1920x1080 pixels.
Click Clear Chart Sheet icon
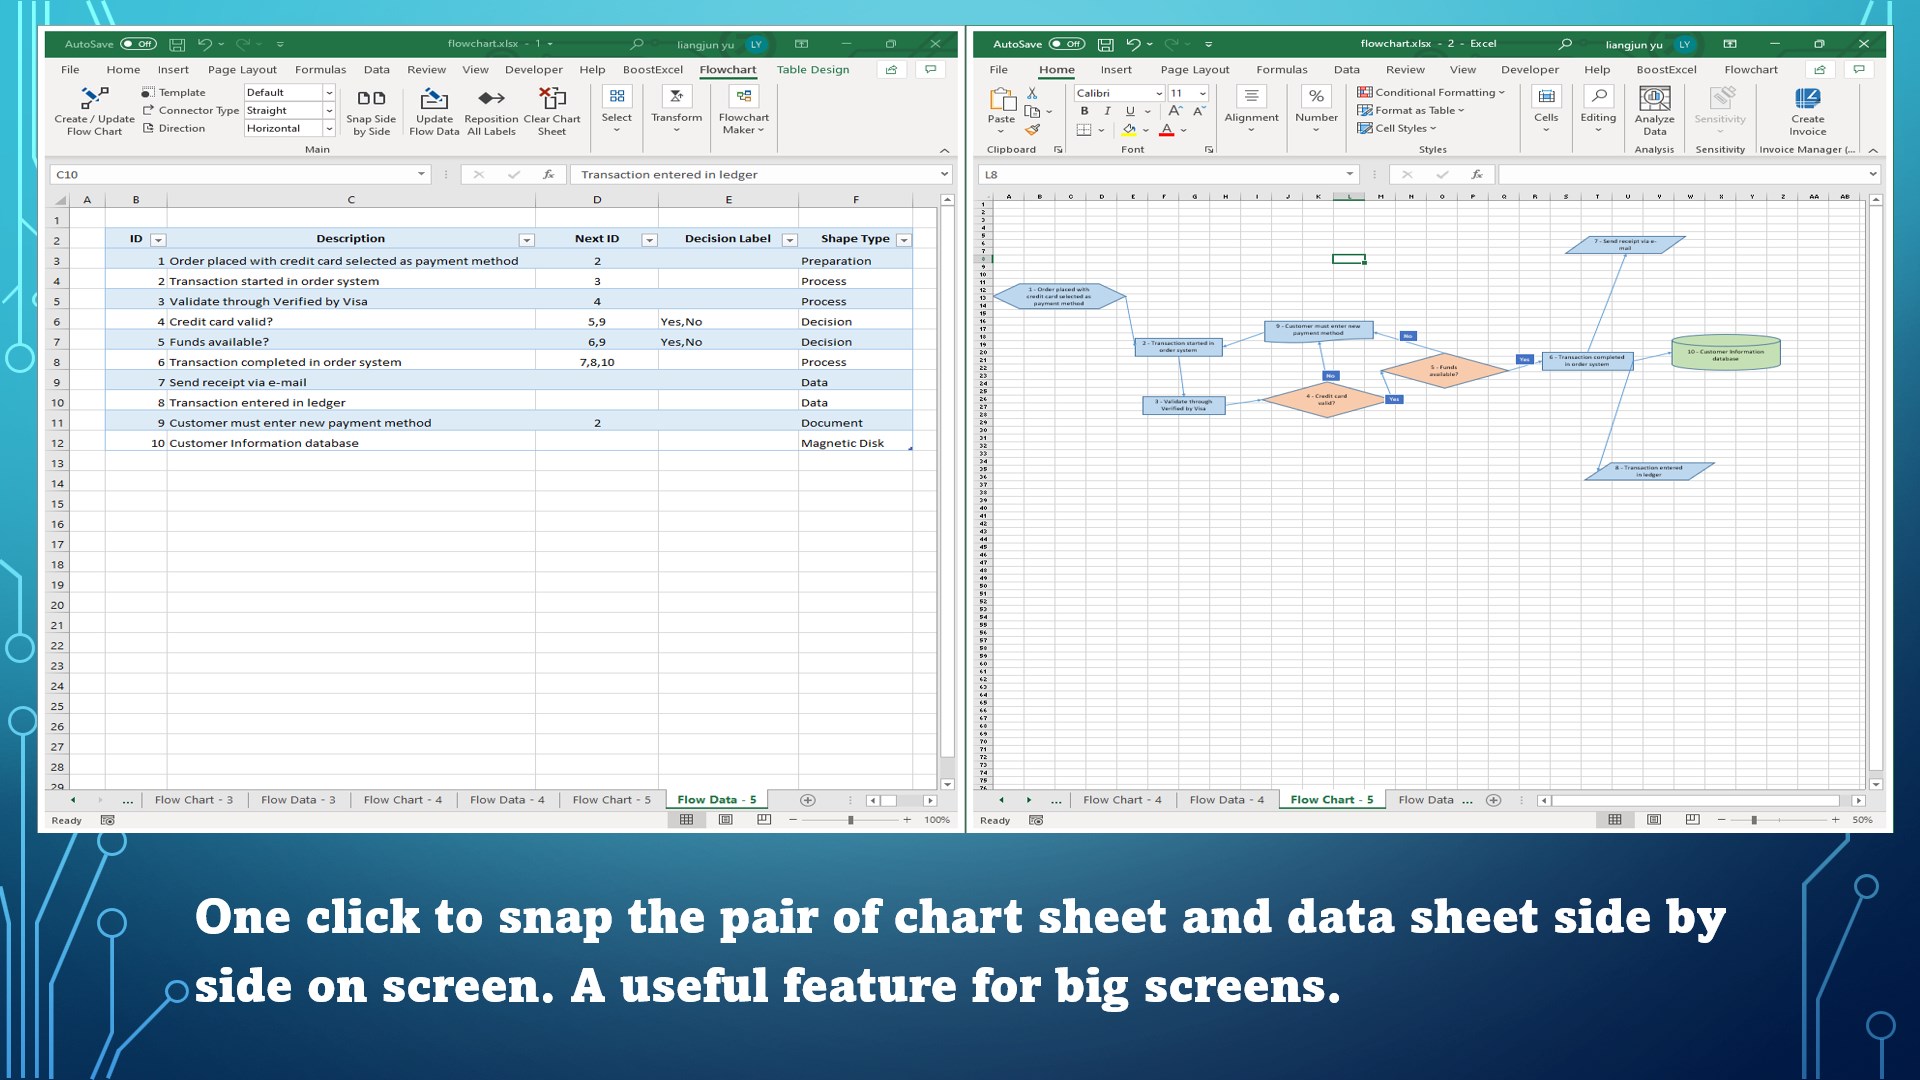[x=552, y=99]
